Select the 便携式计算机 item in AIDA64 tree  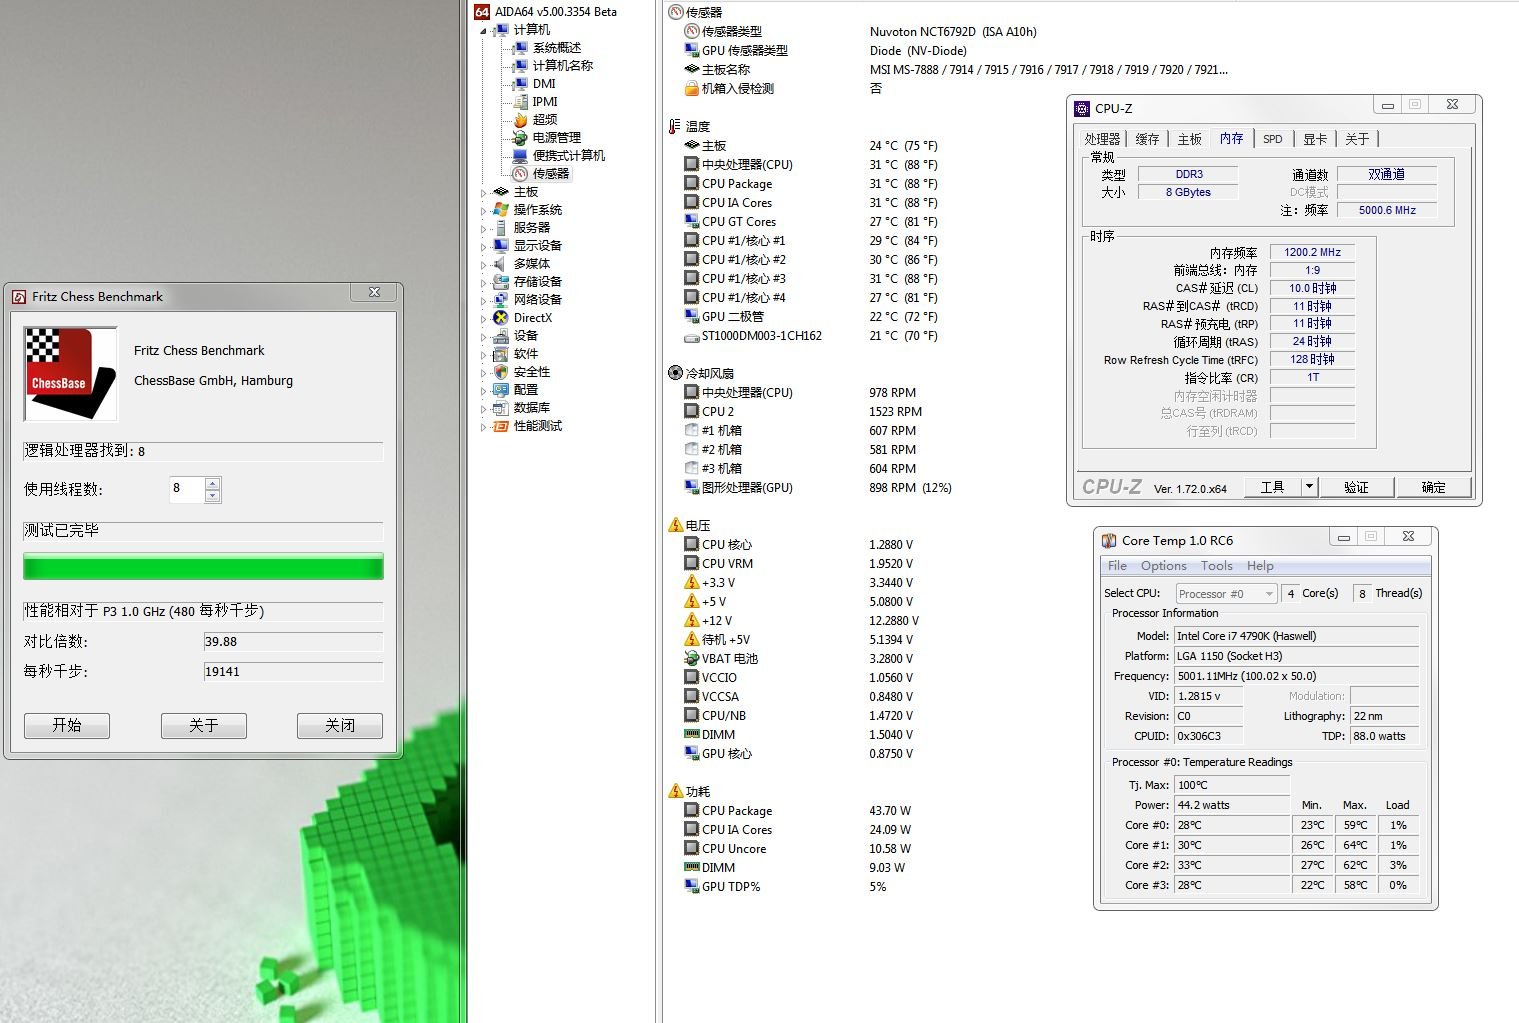click(x=569, y=156)
